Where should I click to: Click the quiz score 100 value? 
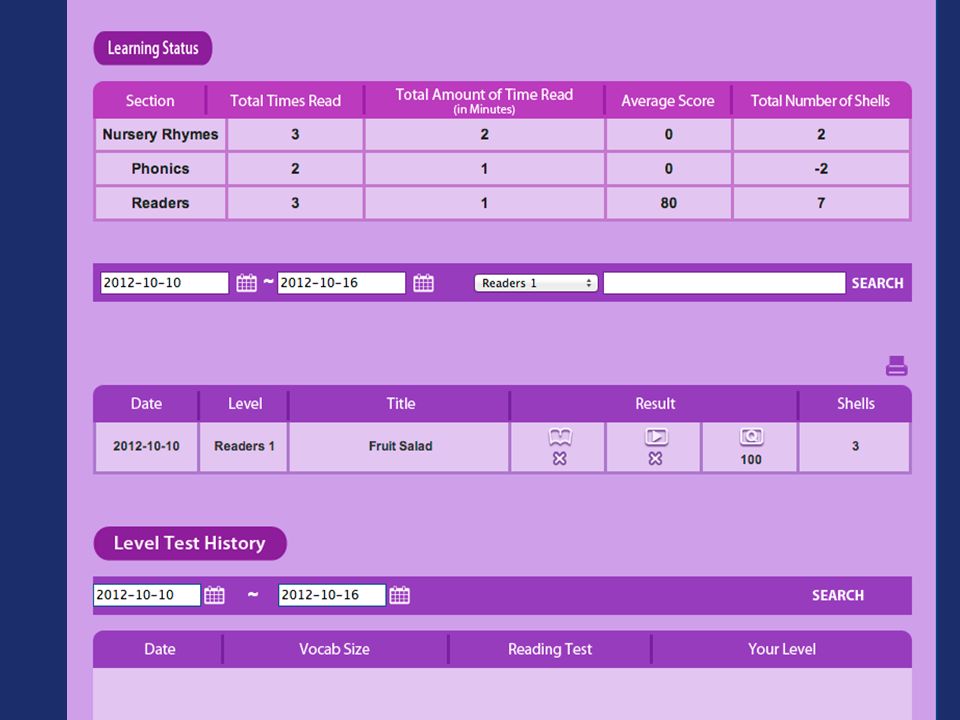[751, 460]
